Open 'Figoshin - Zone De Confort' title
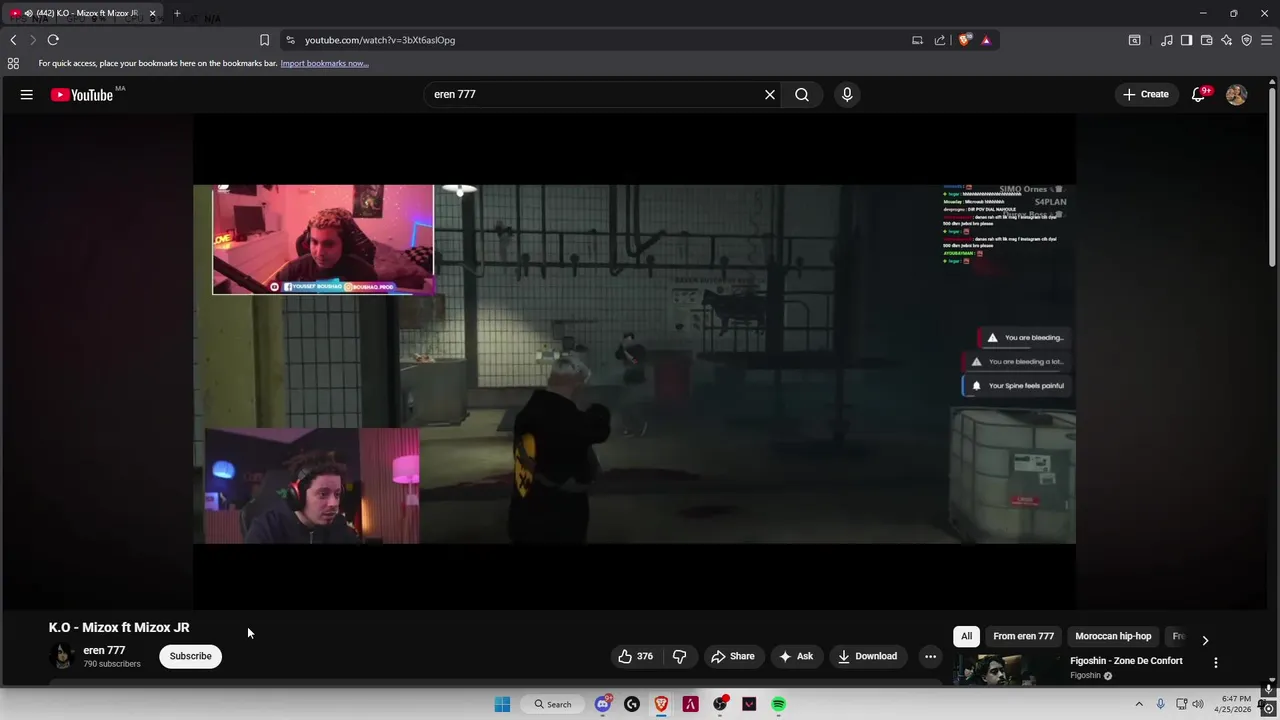This screenshot has height=720, width=1280. (1126, 660)
